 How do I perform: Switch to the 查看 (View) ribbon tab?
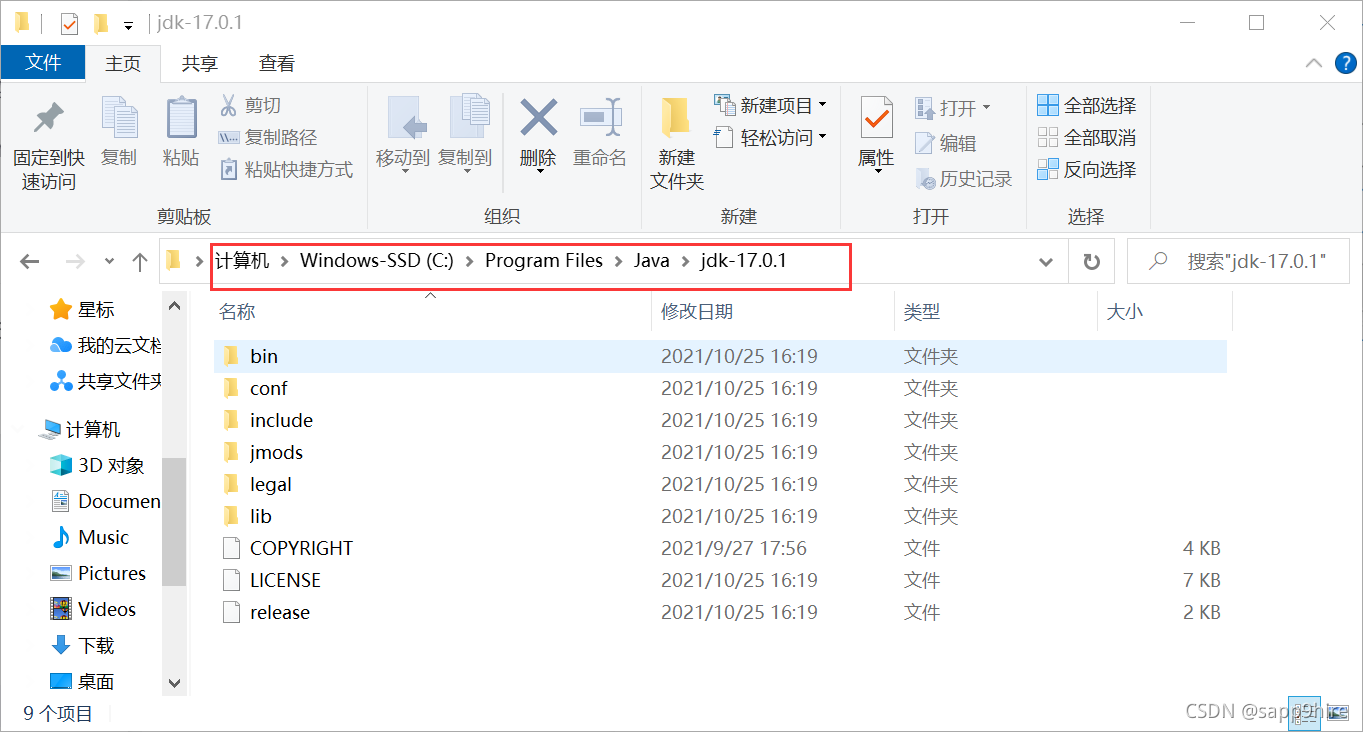(x=277, y=63)
